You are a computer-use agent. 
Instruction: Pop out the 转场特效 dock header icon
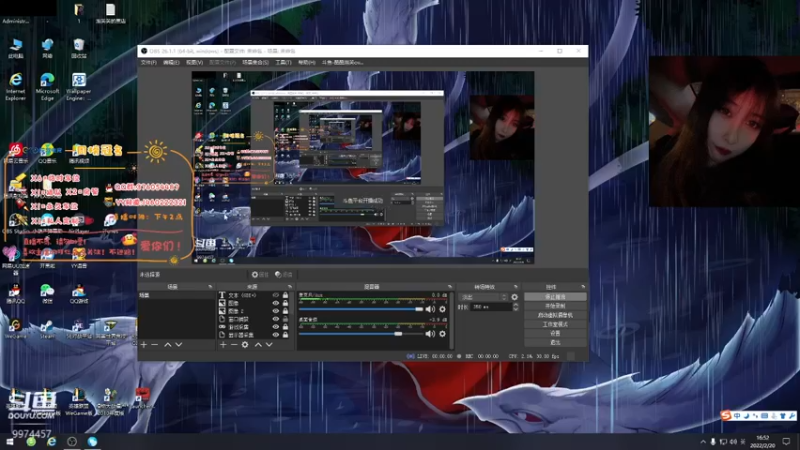point(515,287)
